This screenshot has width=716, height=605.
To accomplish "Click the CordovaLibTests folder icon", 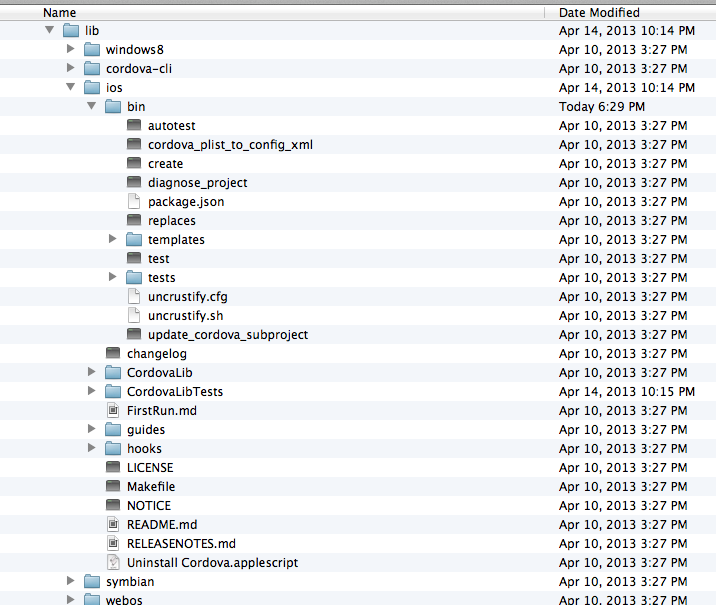I will [x=113, y=391].
